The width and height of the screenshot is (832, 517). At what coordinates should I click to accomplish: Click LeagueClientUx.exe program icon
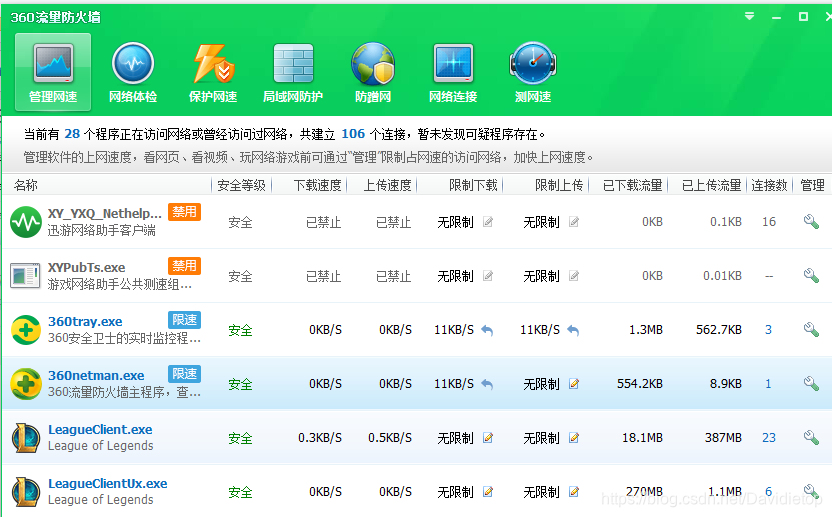[x=25, y=492]
